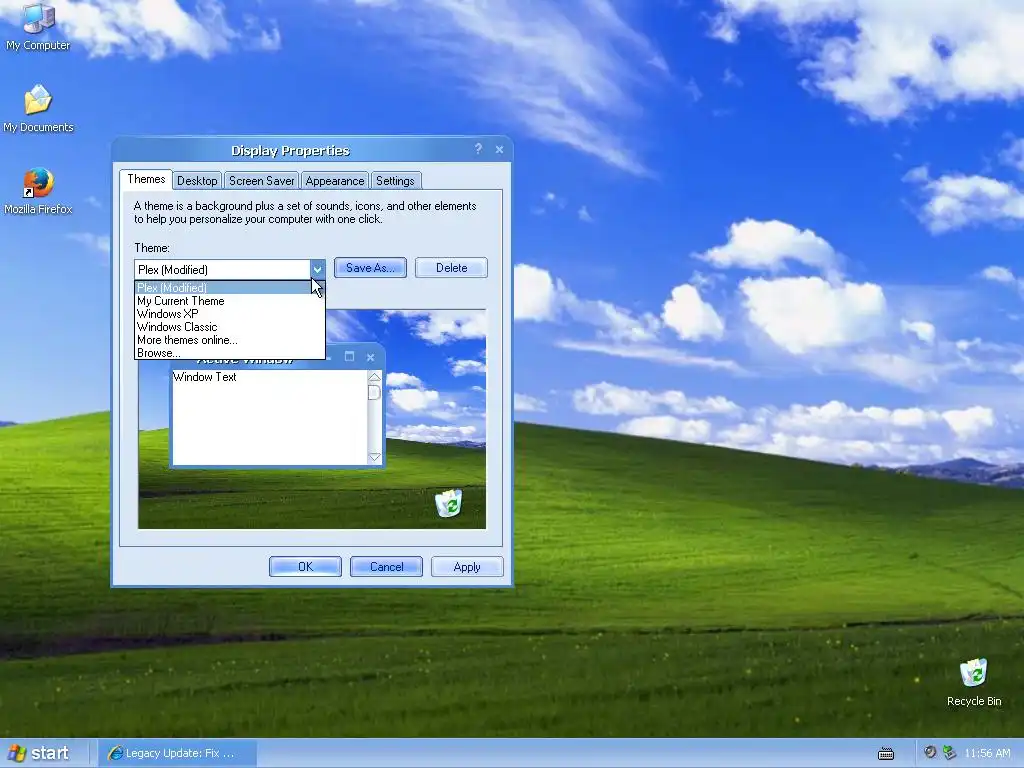Click the Recycle Bin in the theme preview

(449, 504)
